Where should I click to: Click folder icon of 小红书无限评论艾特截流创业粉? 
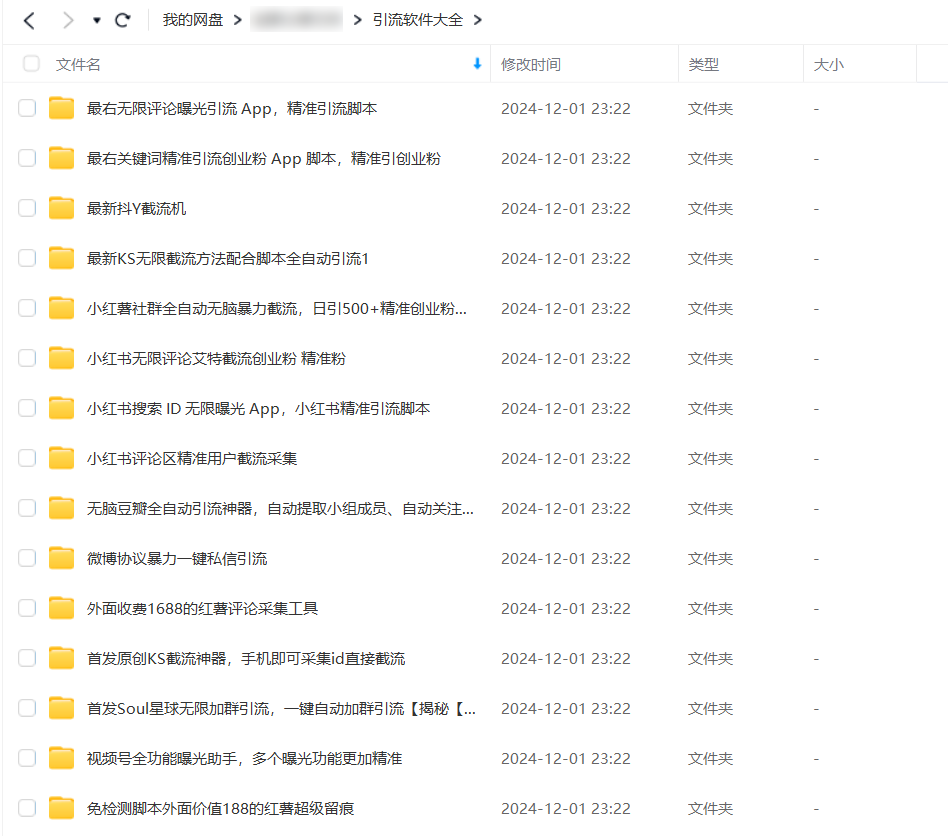click(x=61, y=358)
